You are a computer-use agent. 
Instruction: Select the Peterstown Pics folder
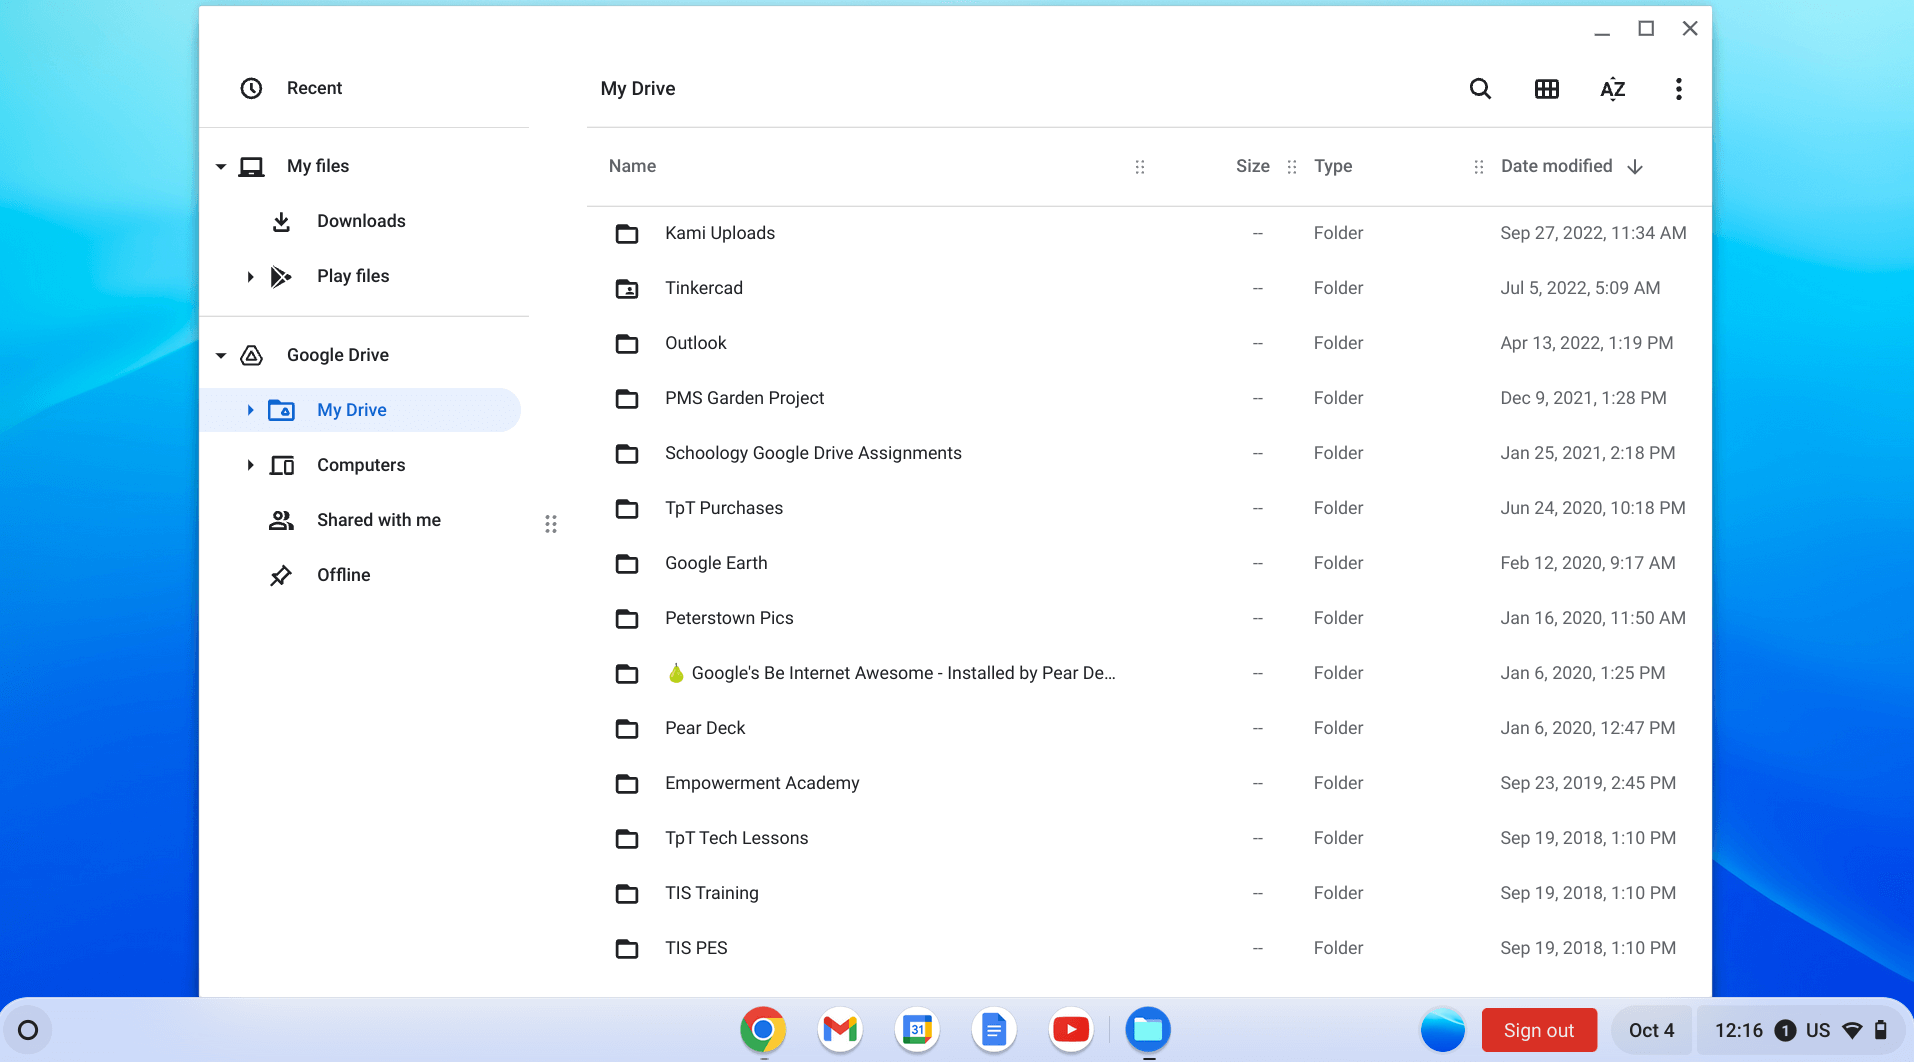(1149, 618)
